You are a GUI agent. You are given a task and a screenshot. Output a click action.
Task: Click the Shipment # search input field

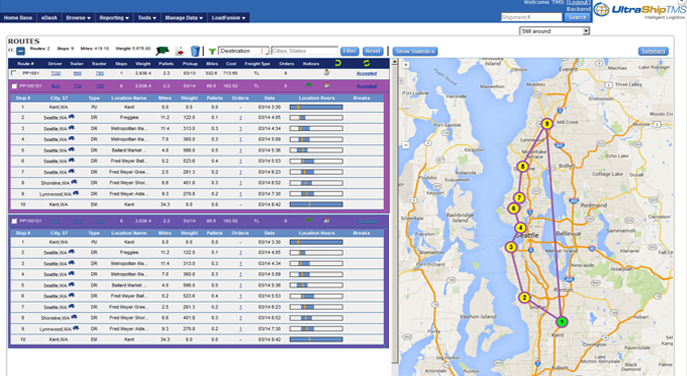click(x=531, y=17)
